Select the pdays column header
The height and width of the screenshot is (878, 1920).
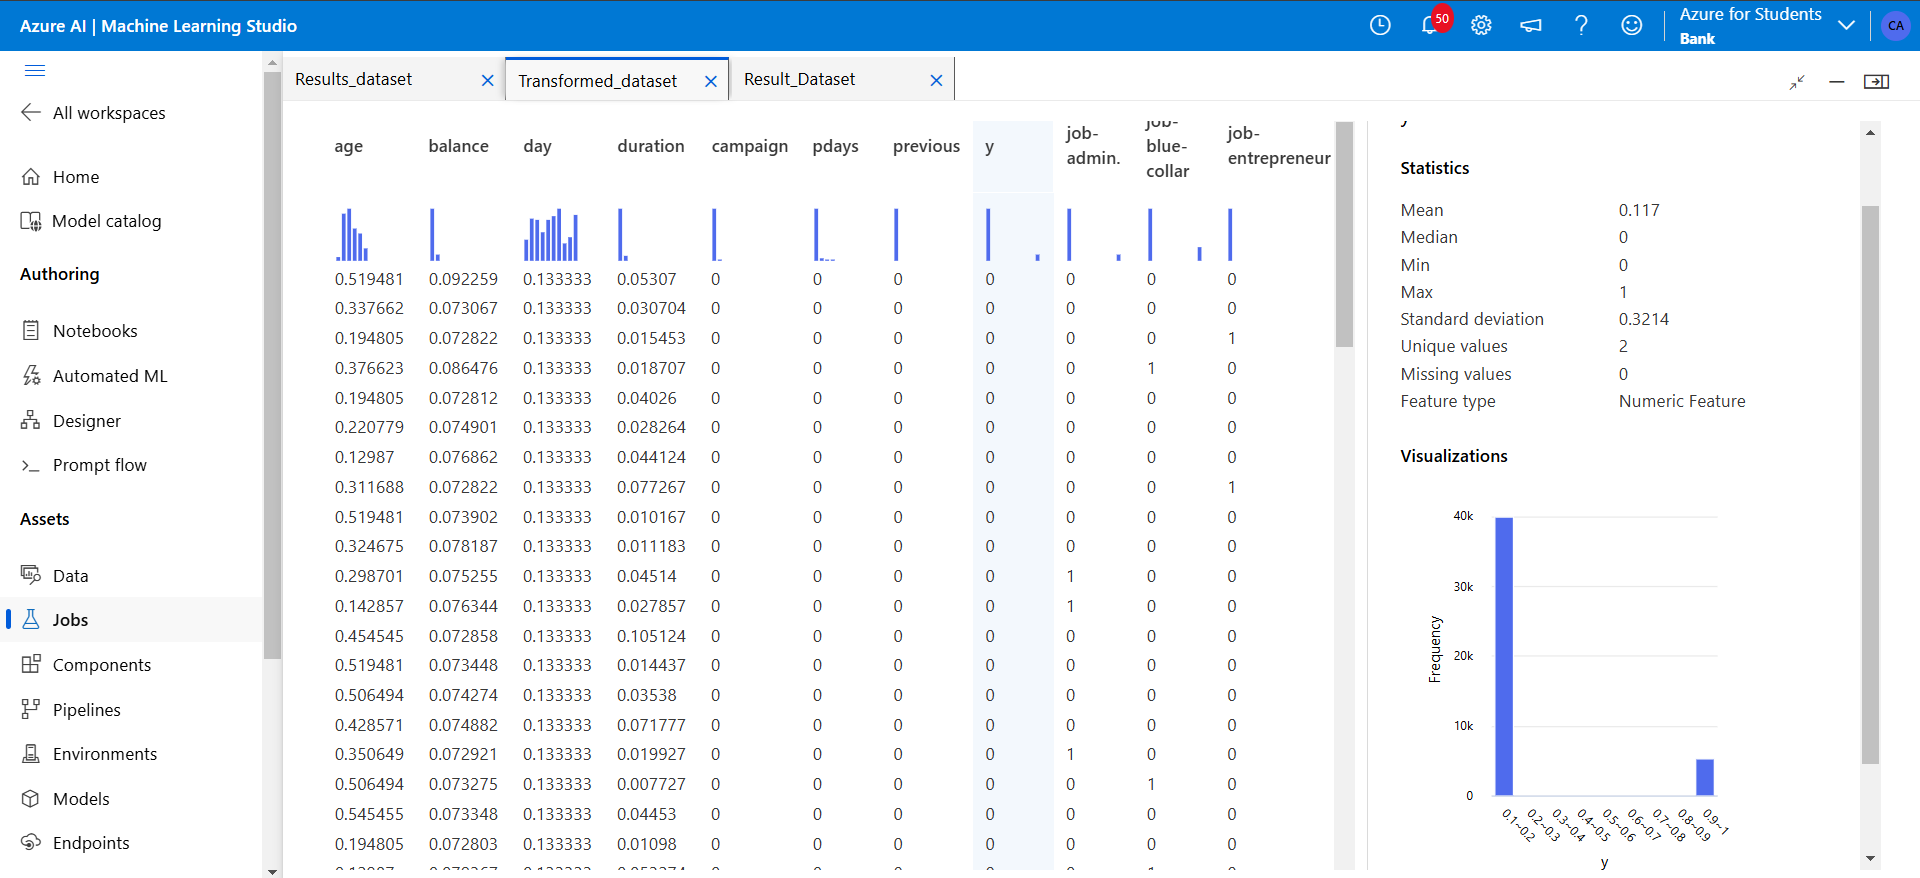pos(836,146)
